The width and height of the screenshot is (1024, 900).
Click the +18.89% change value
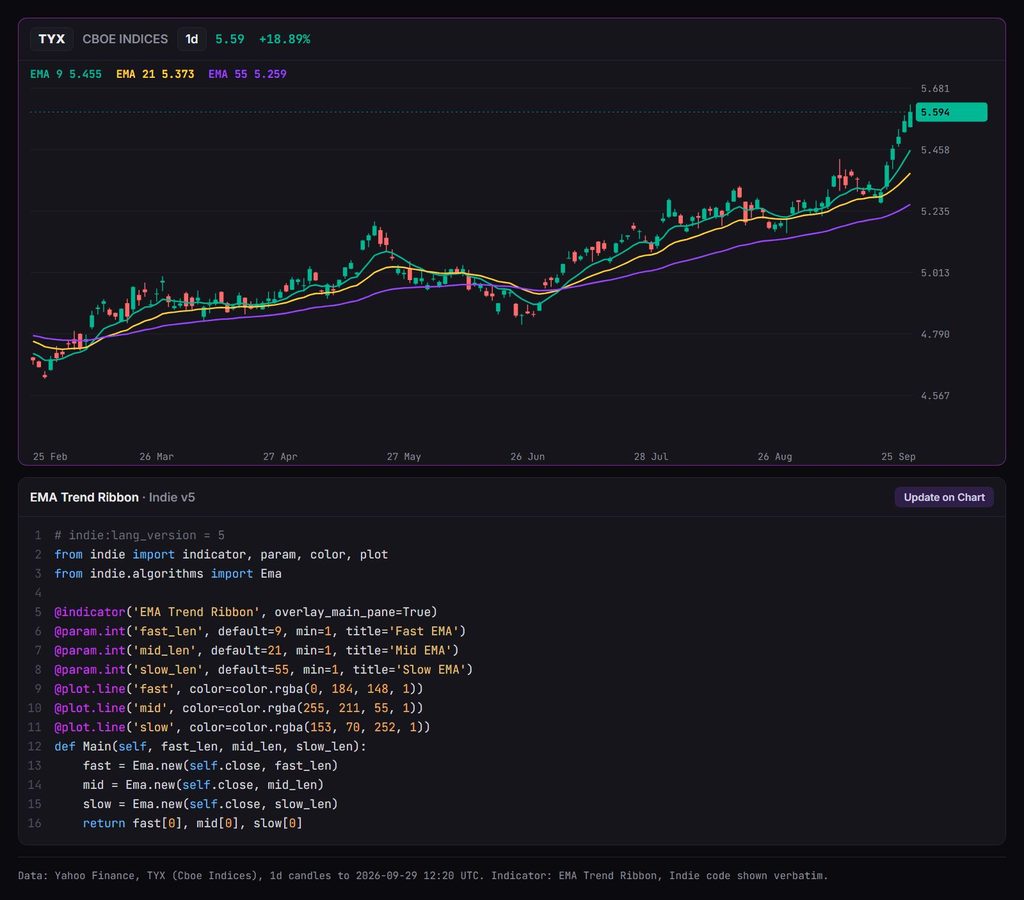point(285,39)
